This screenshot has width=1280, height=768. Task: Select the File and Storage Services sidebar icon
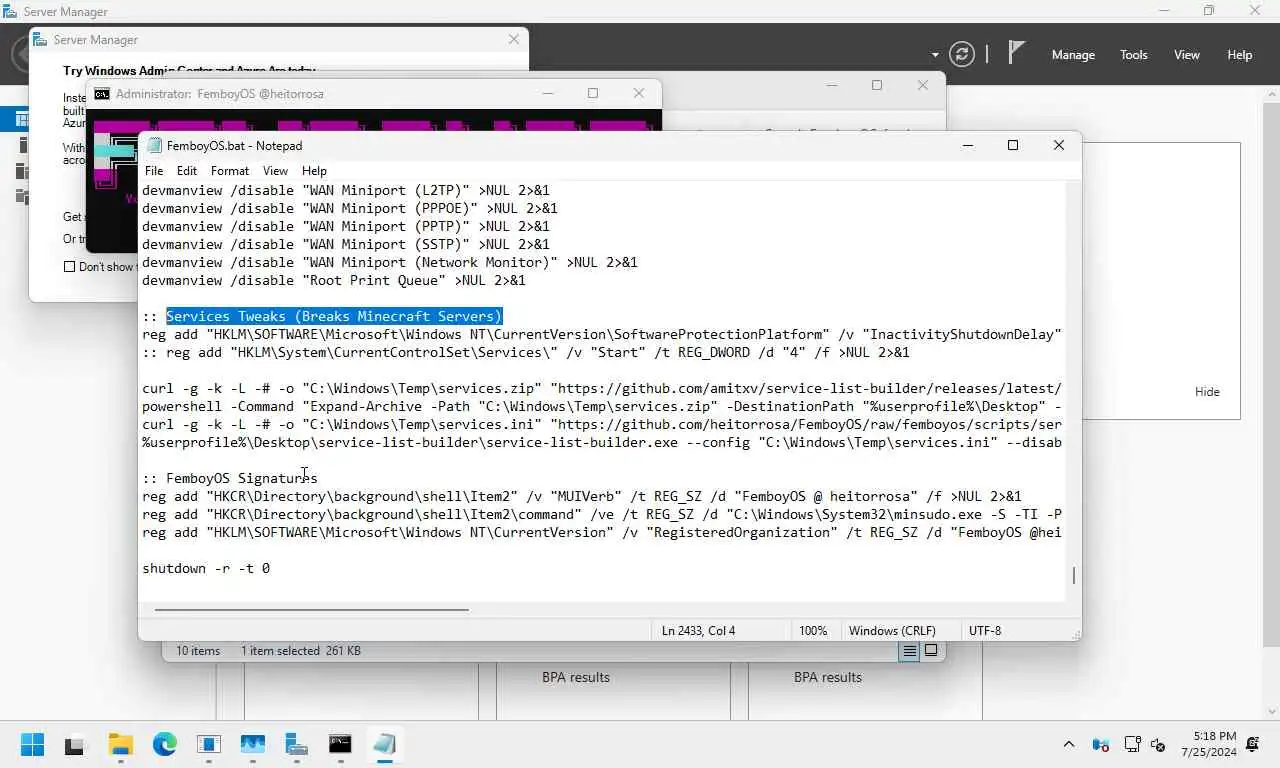(x=22, y=196)
